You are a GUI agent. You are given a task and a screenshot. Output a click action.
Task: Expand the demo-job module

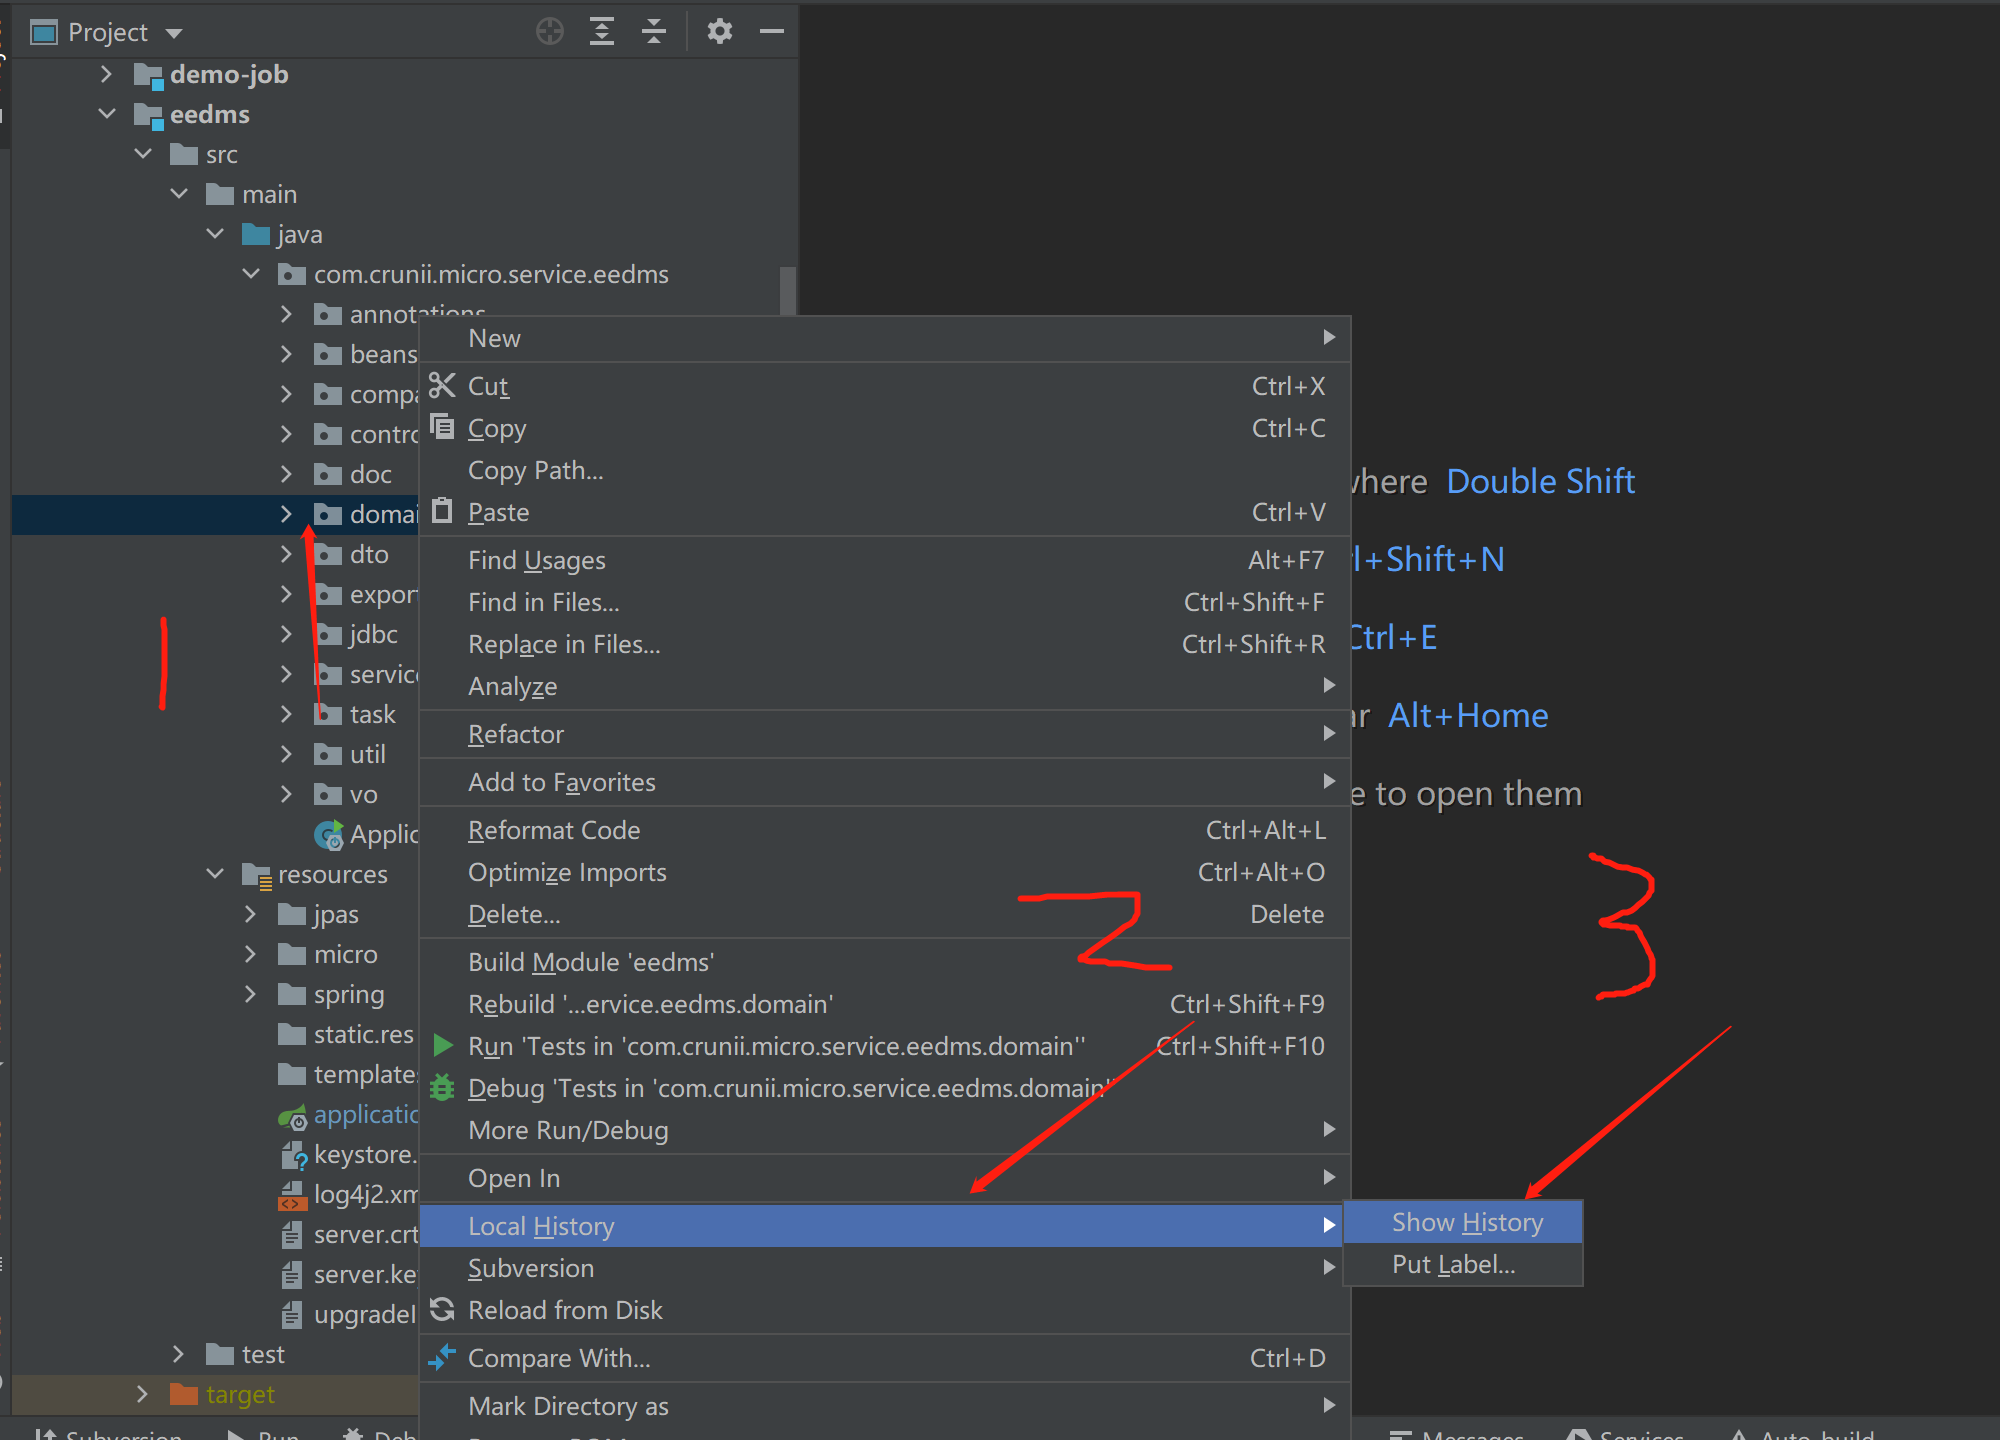pyautogui.click(x=107, y=74)
